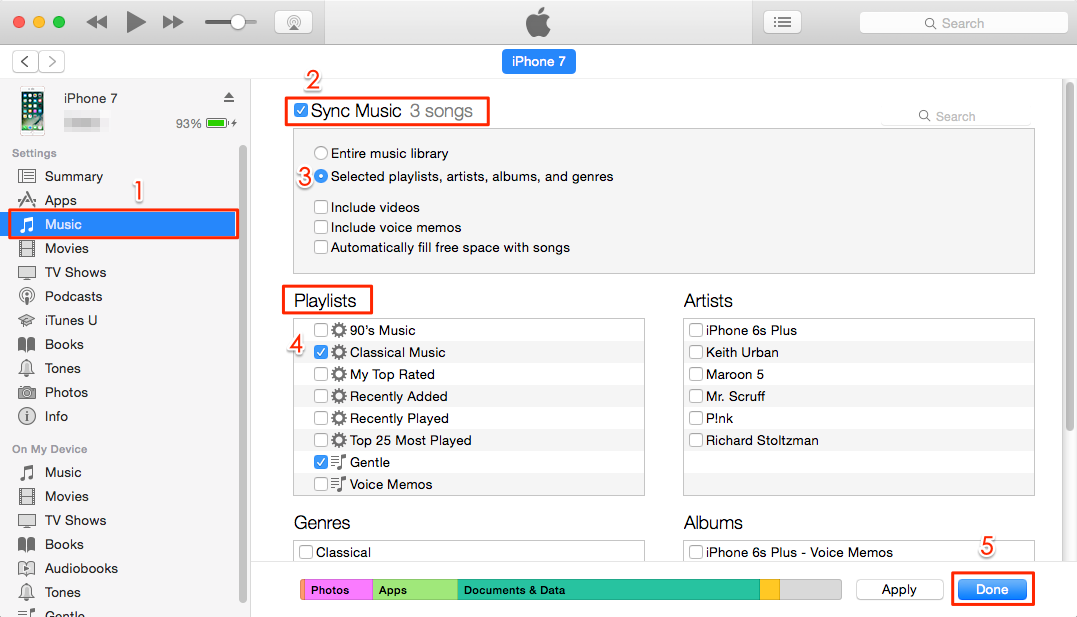Image resolution: width=1077 pixels, height=617 pixels.
Task: Eject the iPhone 7 device
Action: click(x=229, y=98)
